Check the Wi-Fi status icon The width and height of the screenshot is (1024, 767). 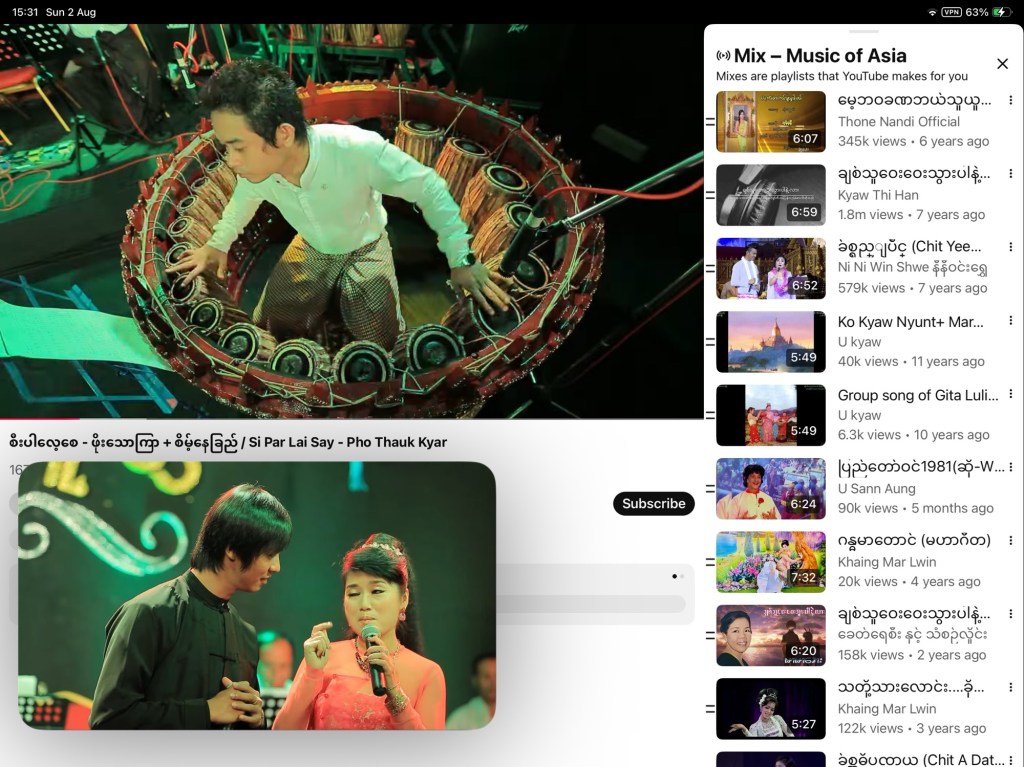[x=932, y=12]
